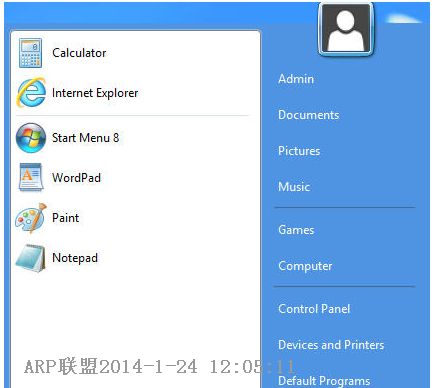Image resolution: width=435 pixels, height=388 pixels.
Task: Launch the Paint palette icon
Action: coord(30,218)
